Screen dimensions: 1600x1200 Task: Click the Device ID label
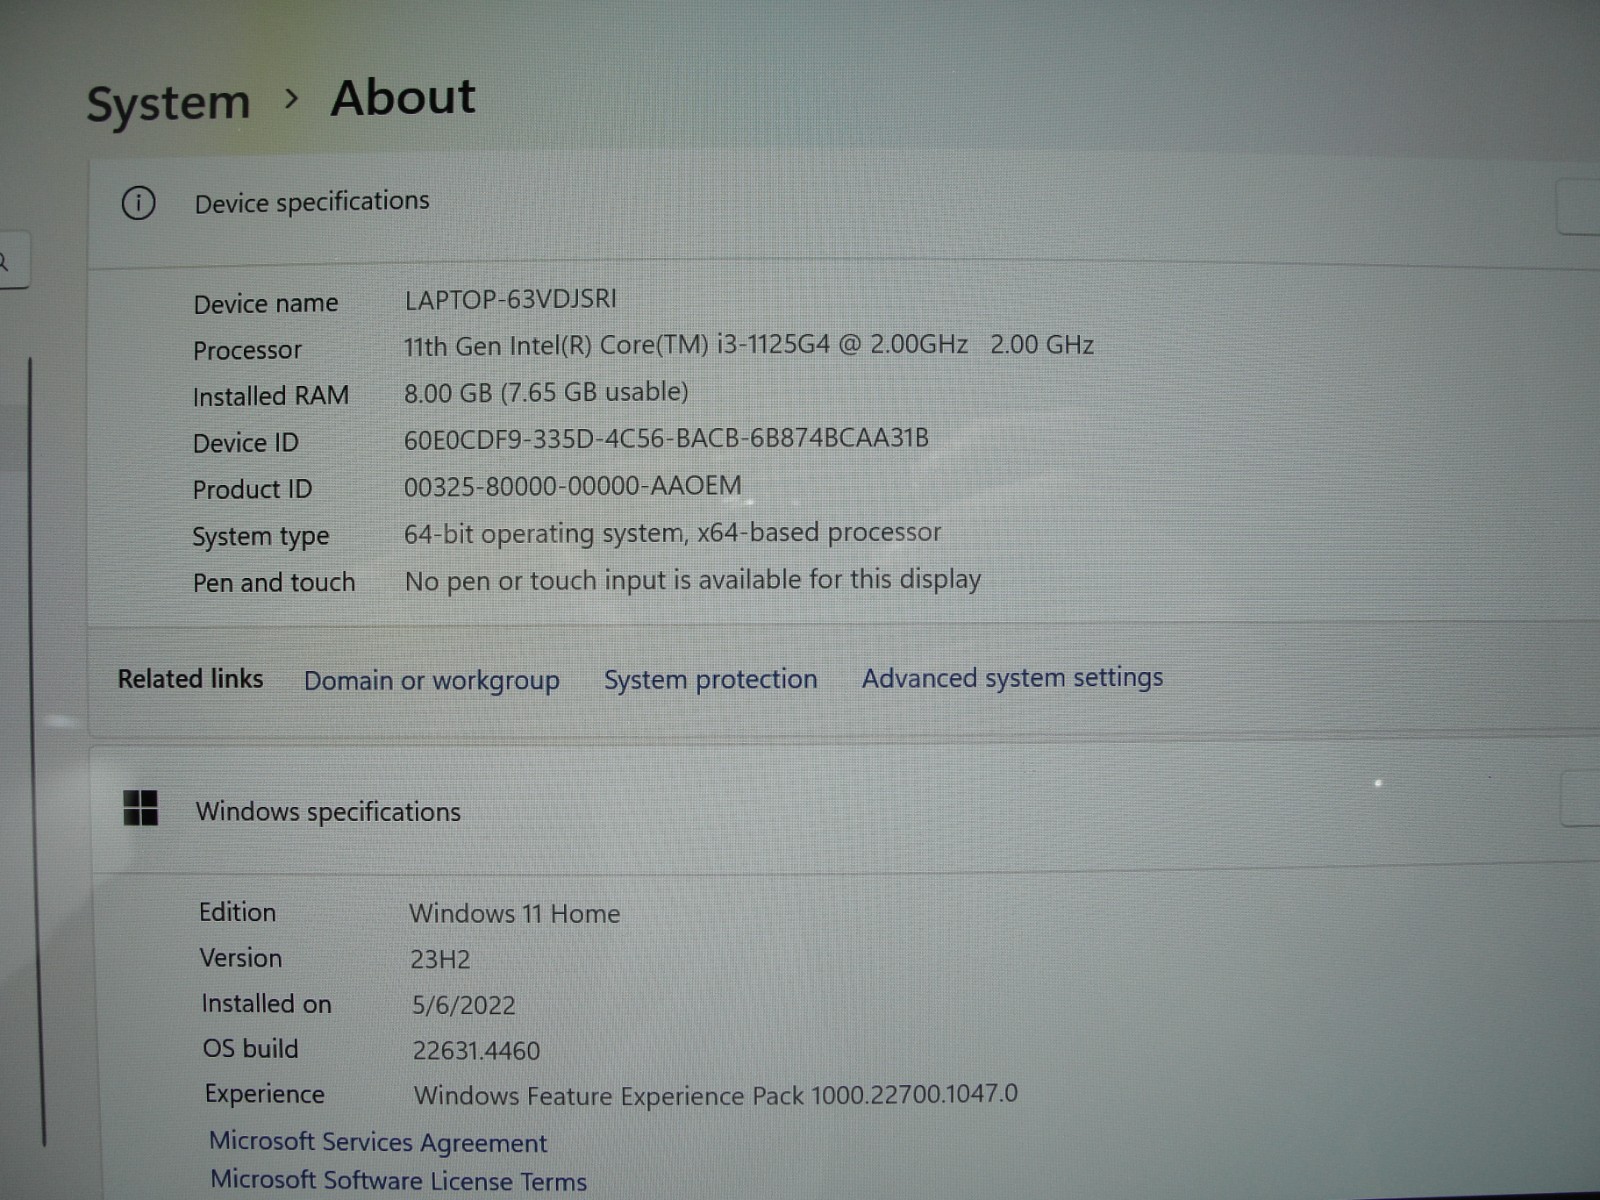click(x=245, y=442)
